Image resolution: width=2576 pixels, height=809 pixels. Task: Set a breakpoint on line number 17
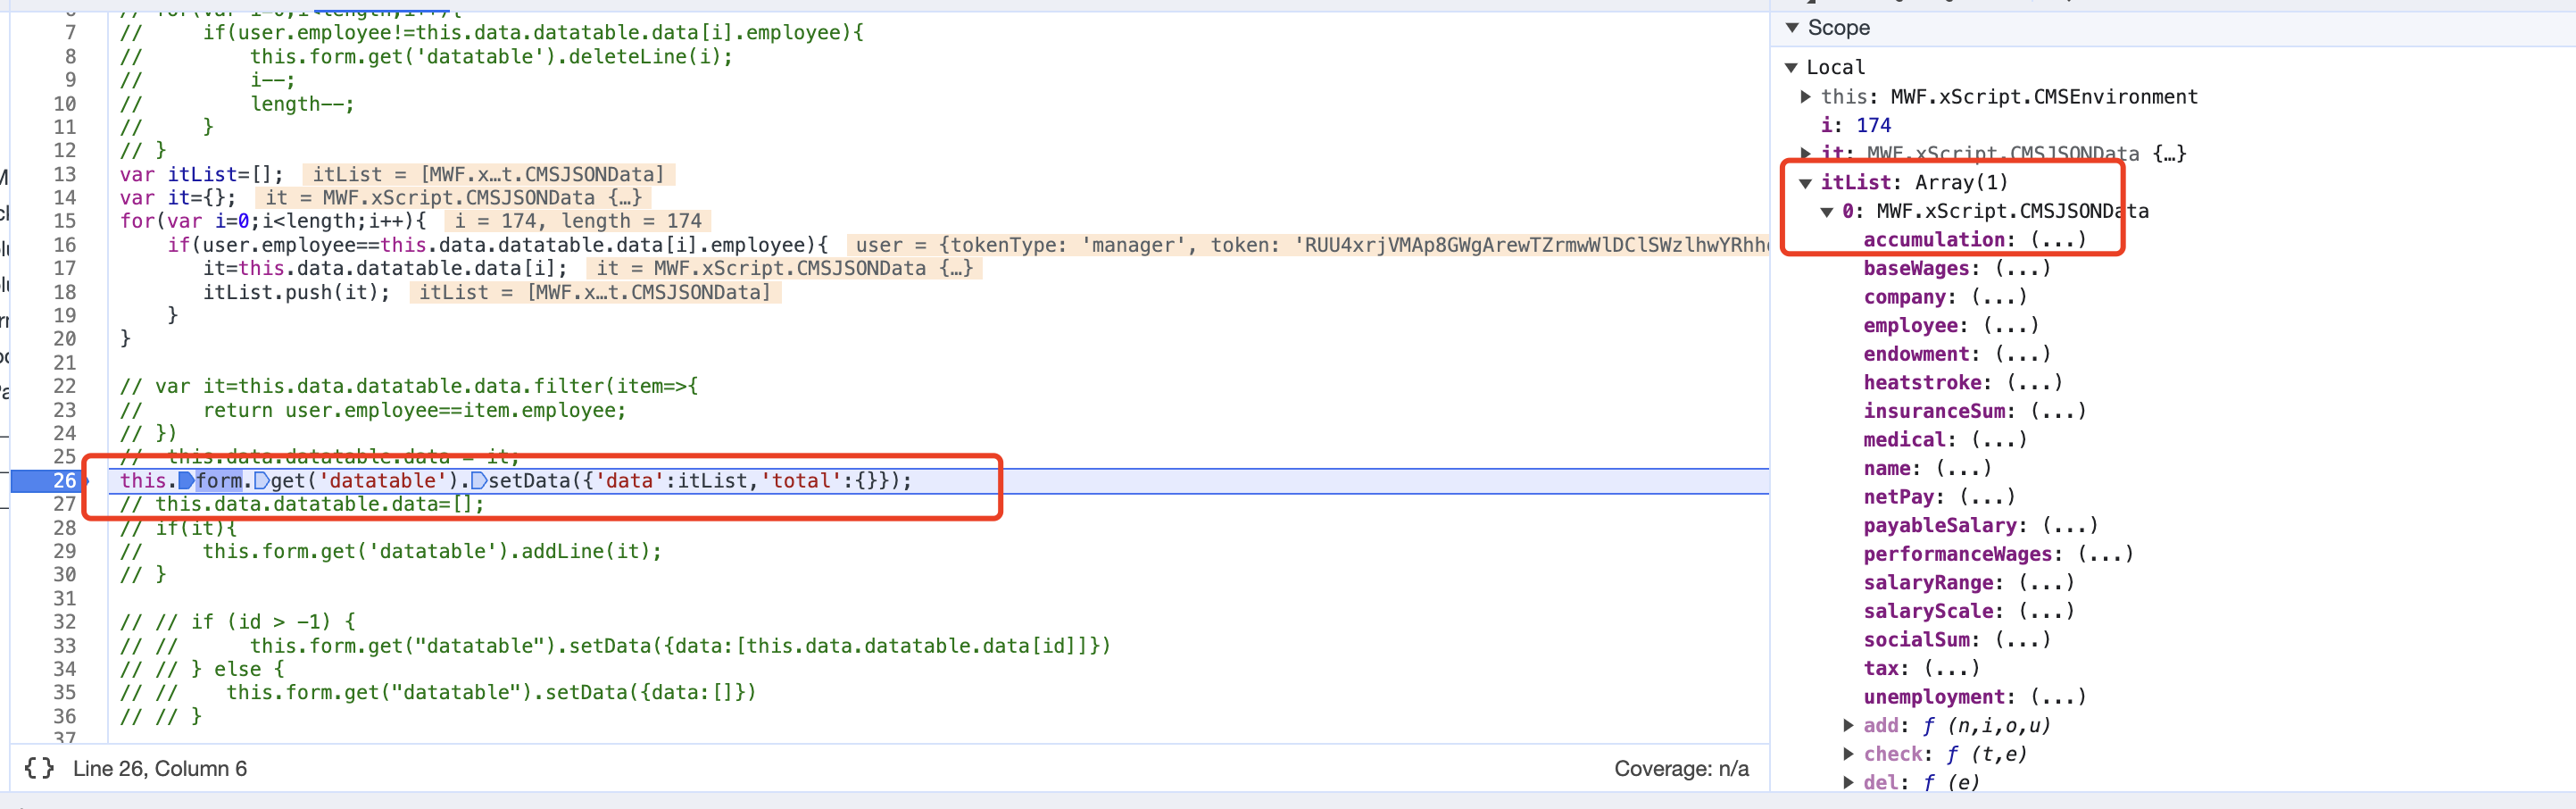click(65, 268)
